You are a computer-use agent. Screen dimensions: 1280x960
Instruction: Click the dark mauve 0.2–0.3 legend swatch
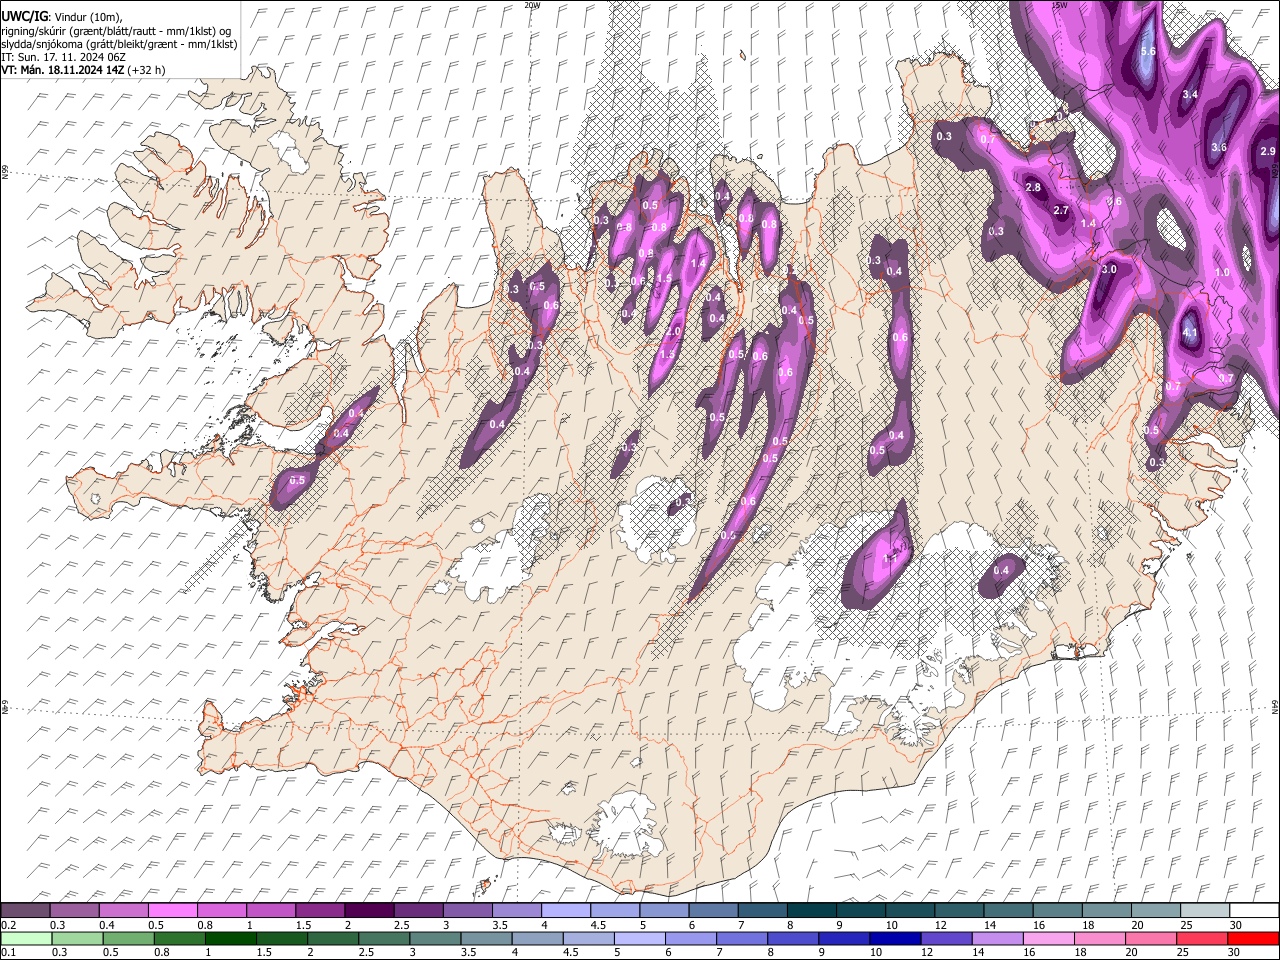point(26,910)
